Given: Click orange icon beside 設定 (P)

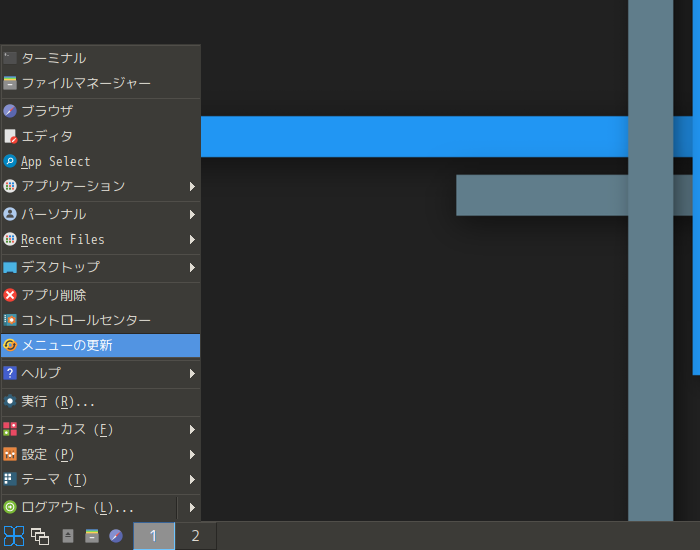Looking at the screenshot, I should 10,454.
